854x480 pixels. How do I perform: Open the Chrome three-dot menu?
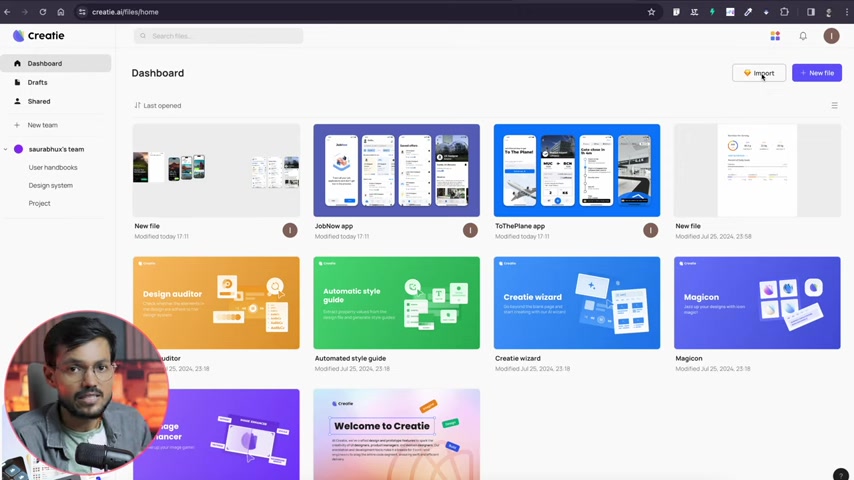click(847, 12)
